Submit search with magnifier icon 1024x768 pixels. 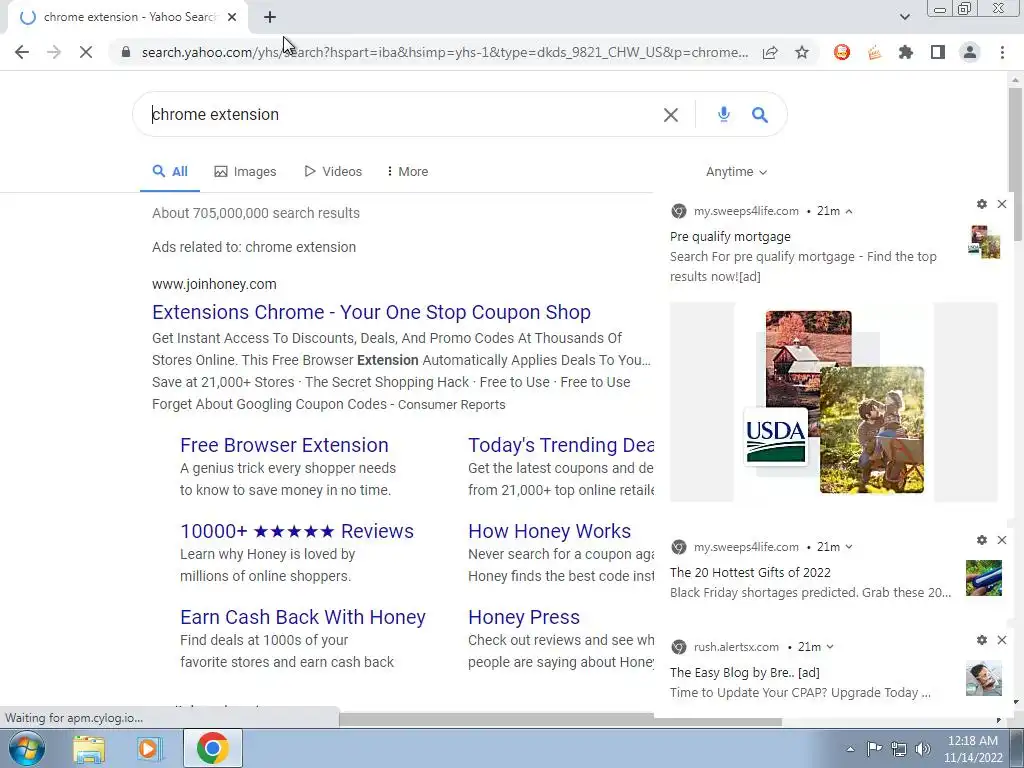tap(760, 115)
